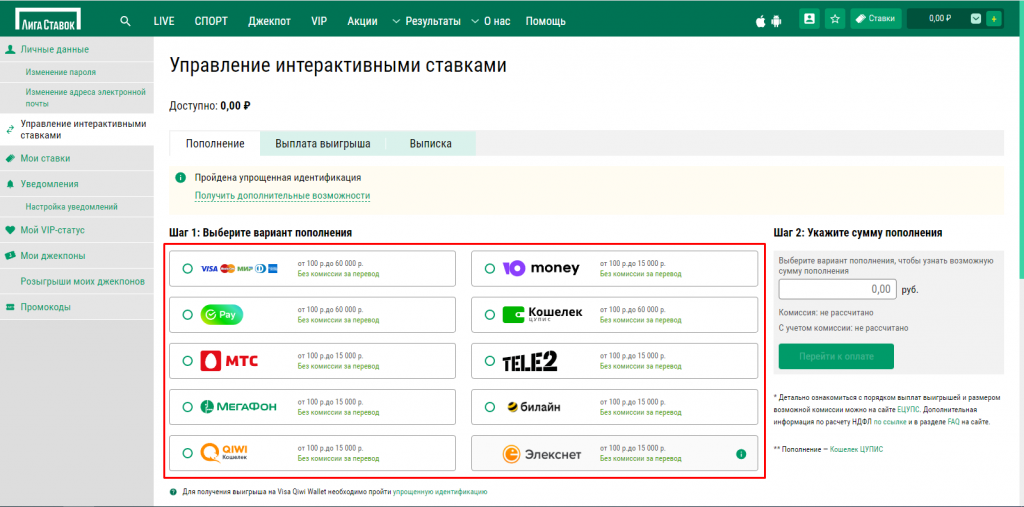Switch to the Выписка tab

tap(430, 144)
